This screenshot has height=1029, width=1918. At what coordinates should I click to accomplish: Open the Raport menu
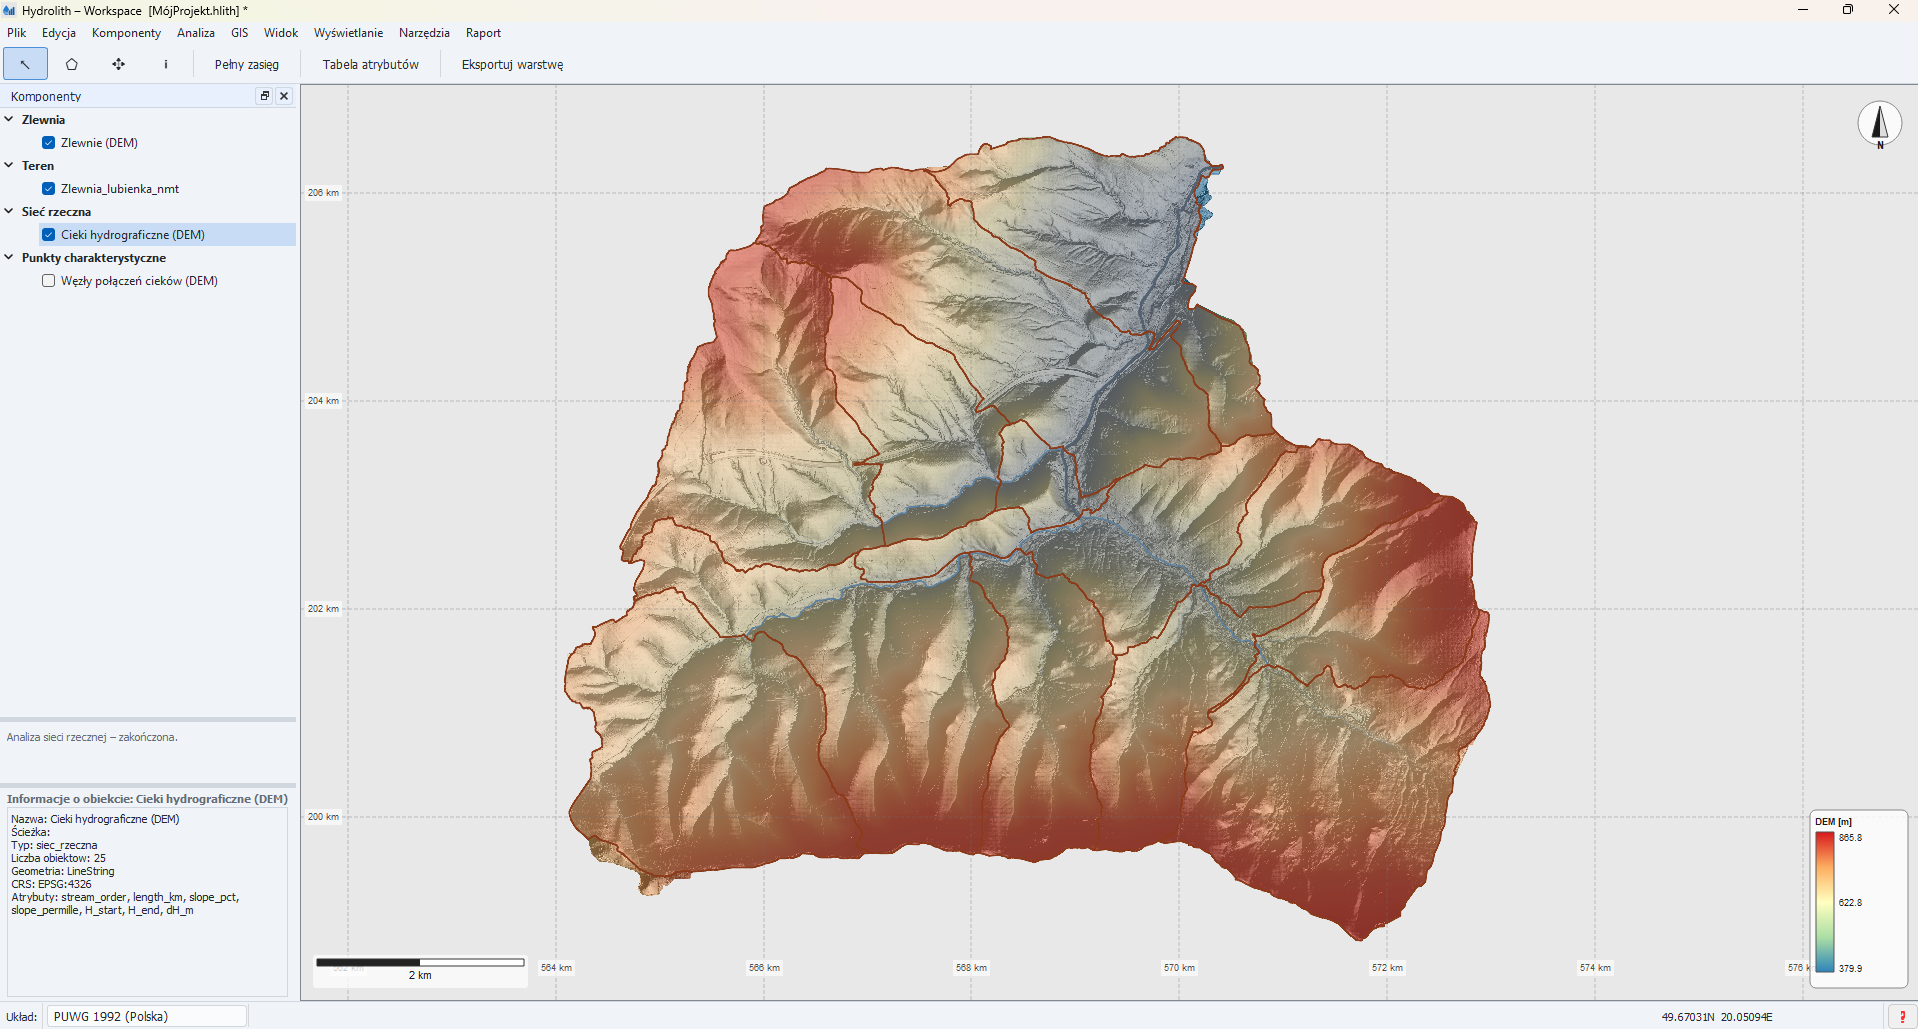tap(483, 33)
